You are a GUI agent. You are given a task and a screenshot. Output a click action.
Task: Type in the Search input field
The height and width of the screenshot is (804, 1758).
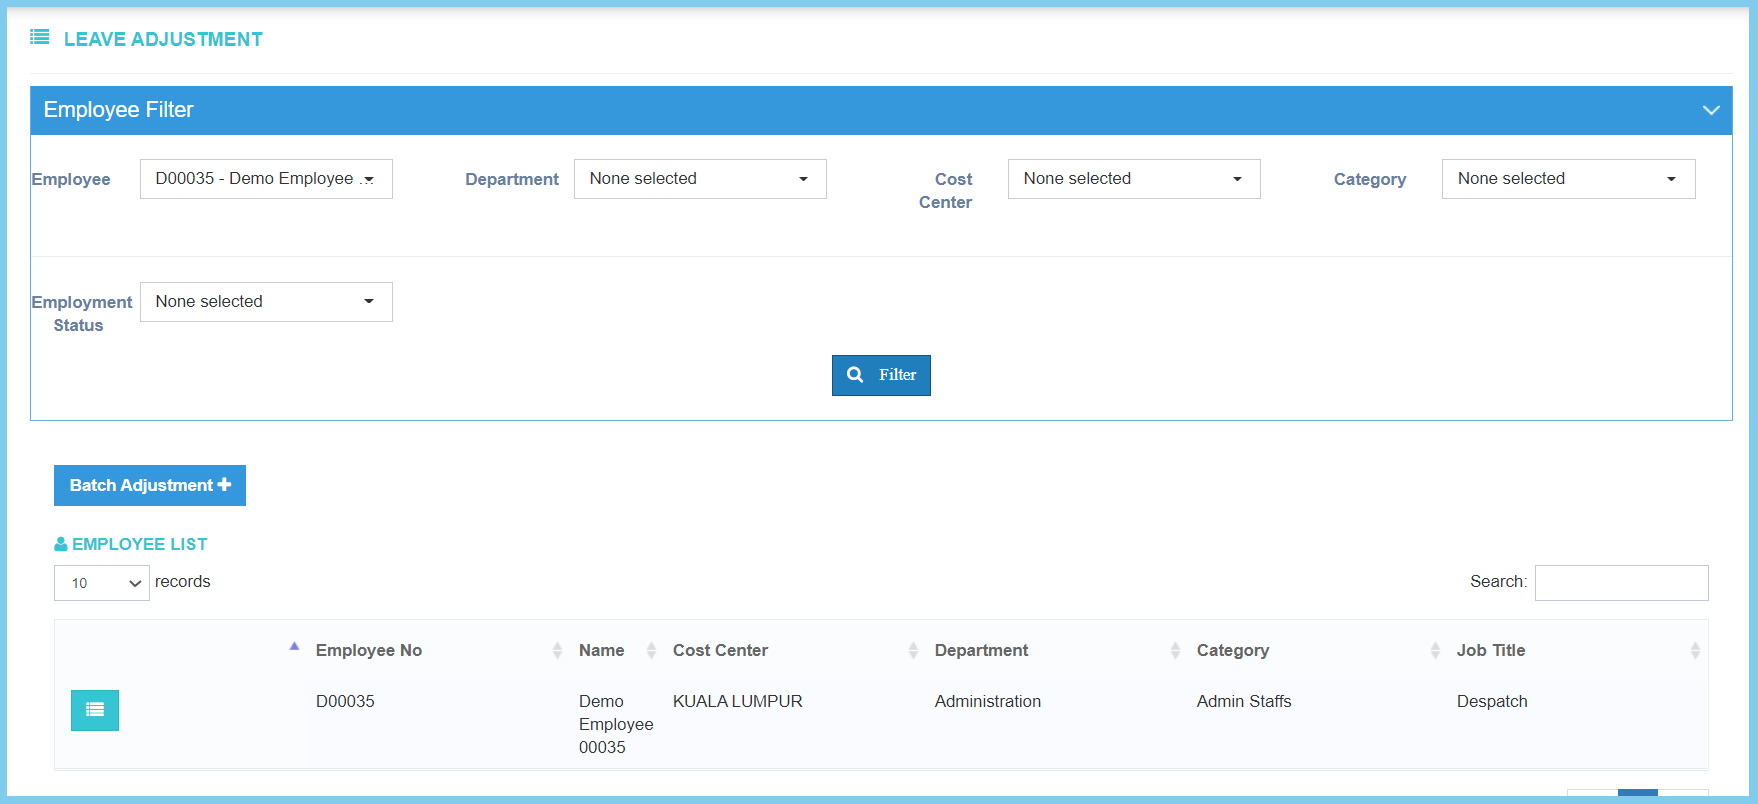1621,583
